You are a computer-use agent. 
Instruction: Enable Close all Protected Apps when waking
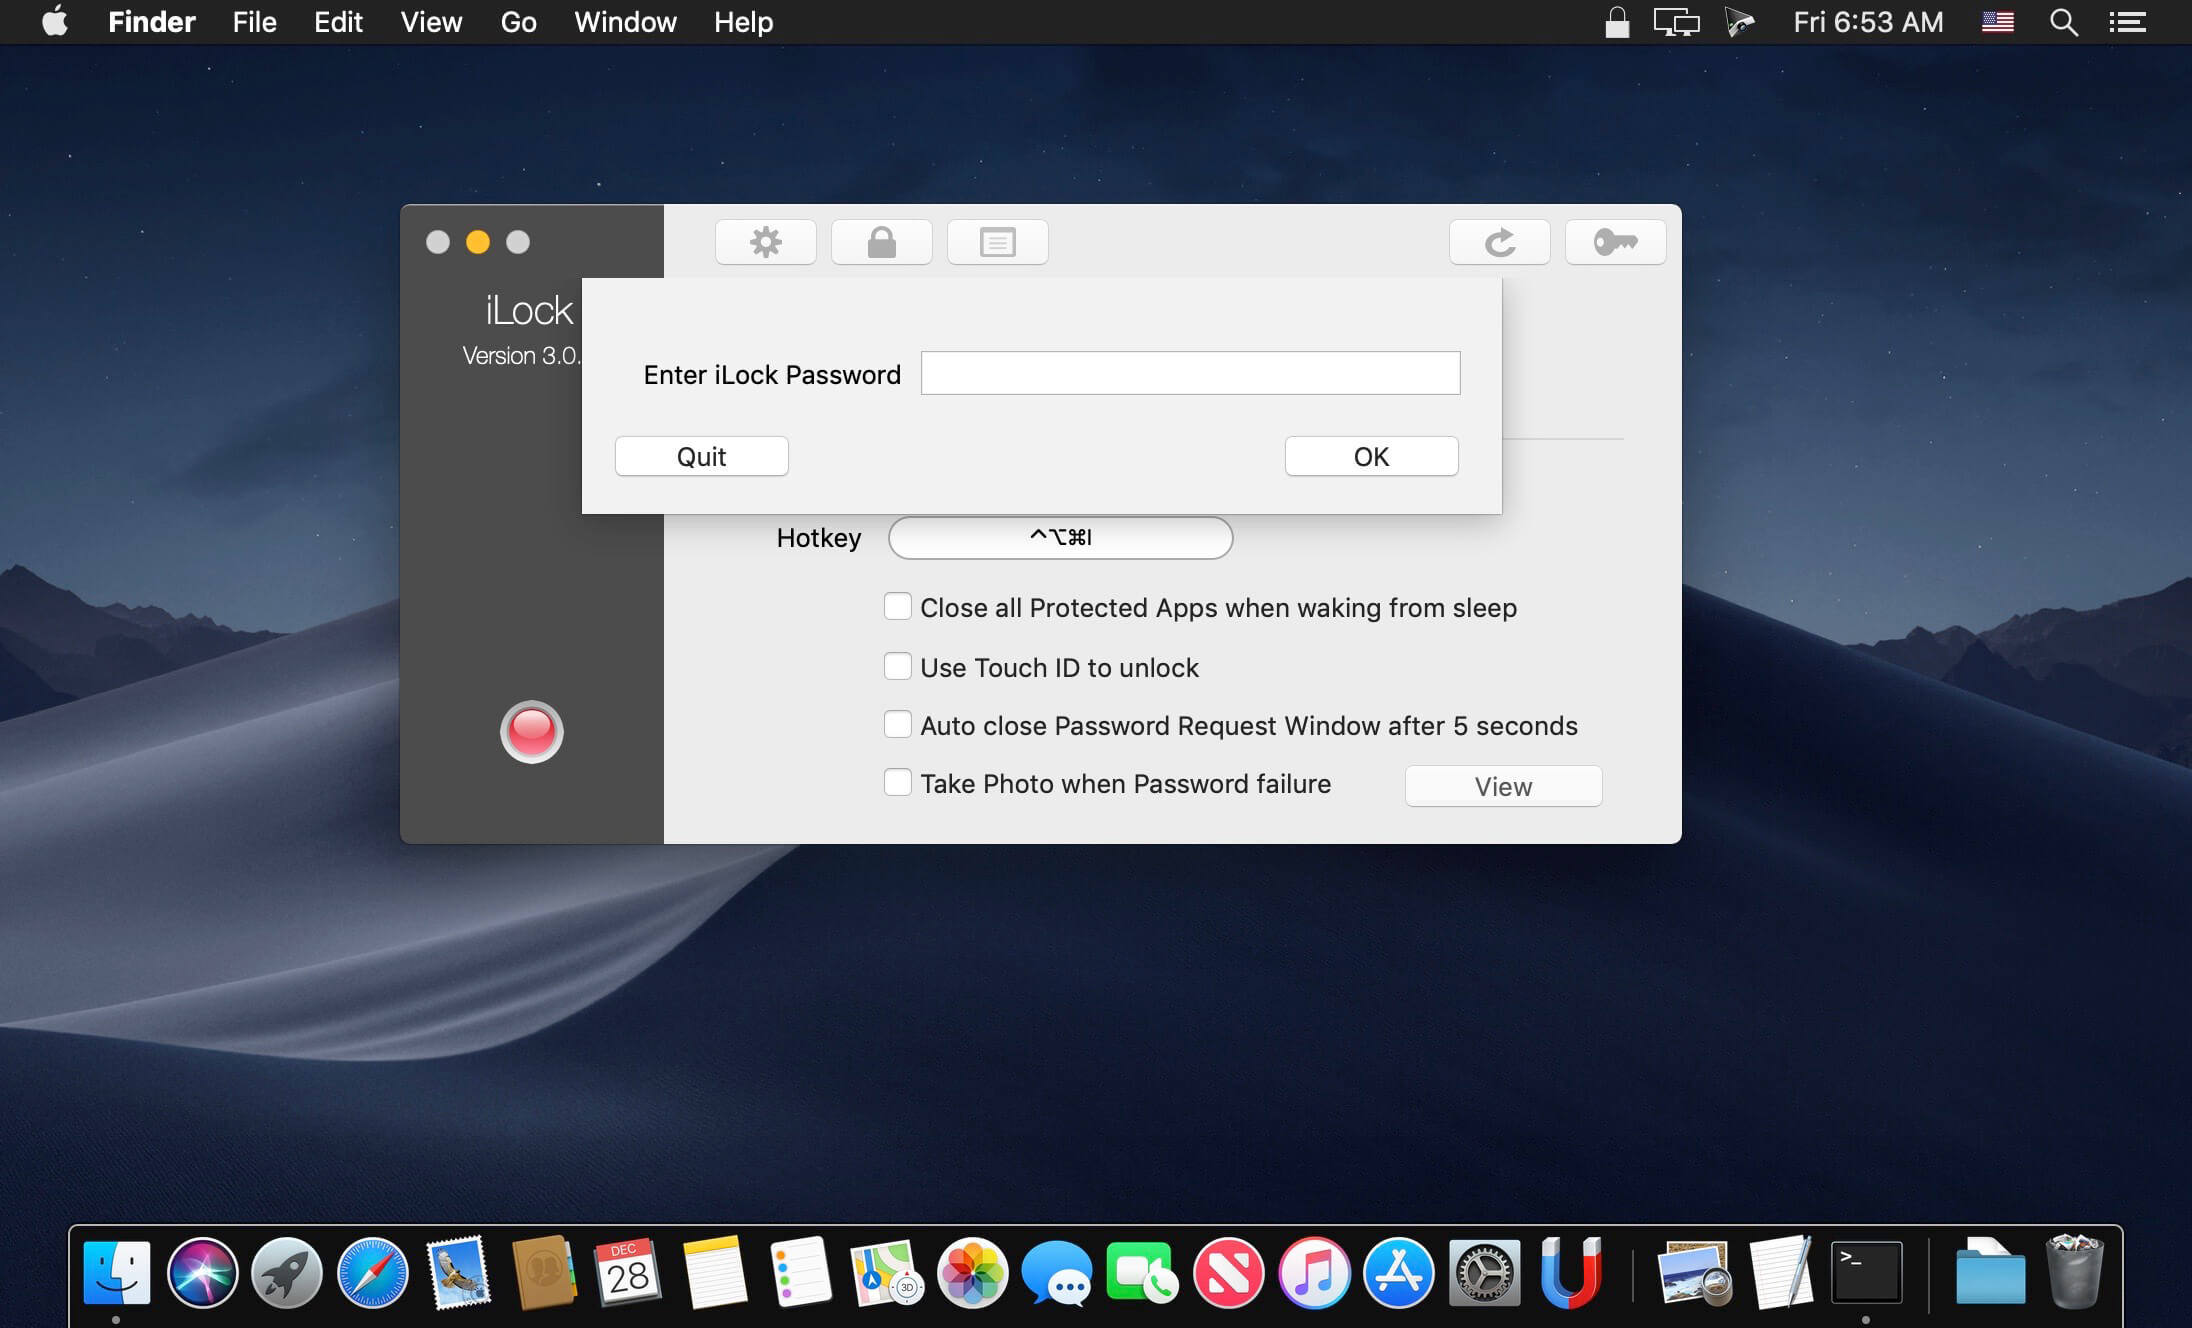click(x=897, y=607)
